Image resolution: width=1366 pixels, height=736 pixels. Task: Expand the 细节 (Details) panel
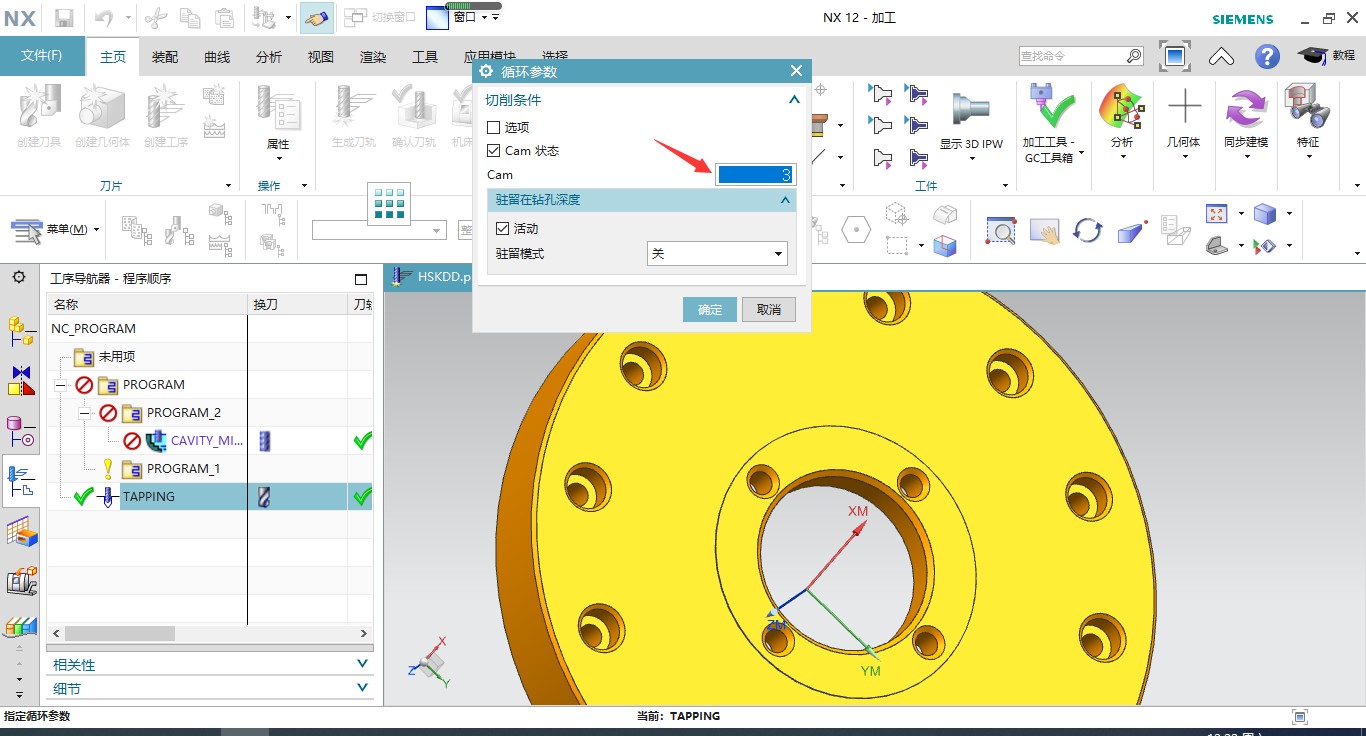362,688
